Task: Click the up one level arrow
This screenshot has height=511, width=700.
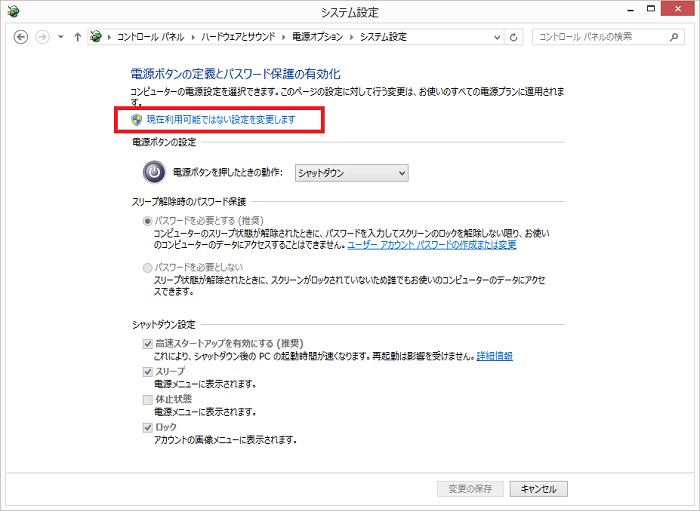Action: [77, 37]
